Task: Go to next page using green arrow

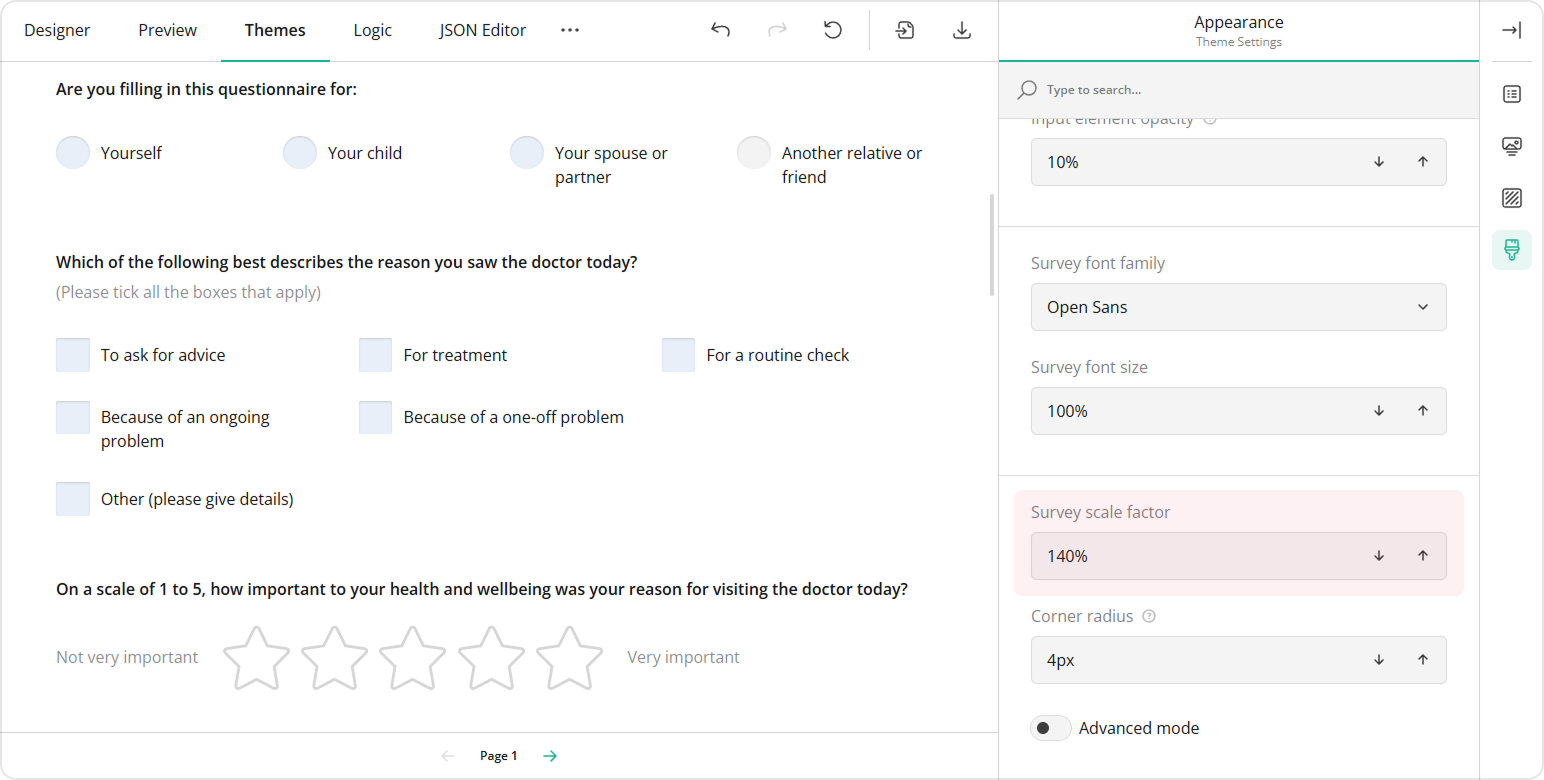Action: tap(550, 756)
